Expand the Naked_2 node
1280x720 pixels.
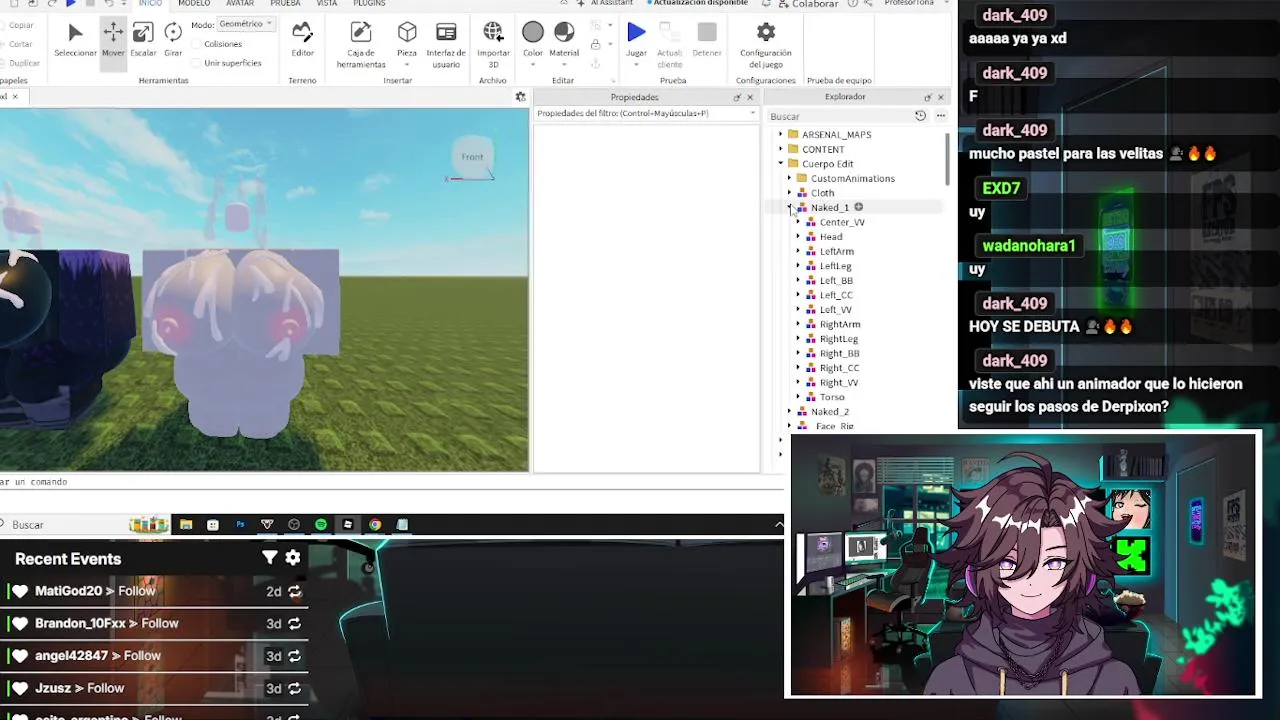tap(790, 411)
